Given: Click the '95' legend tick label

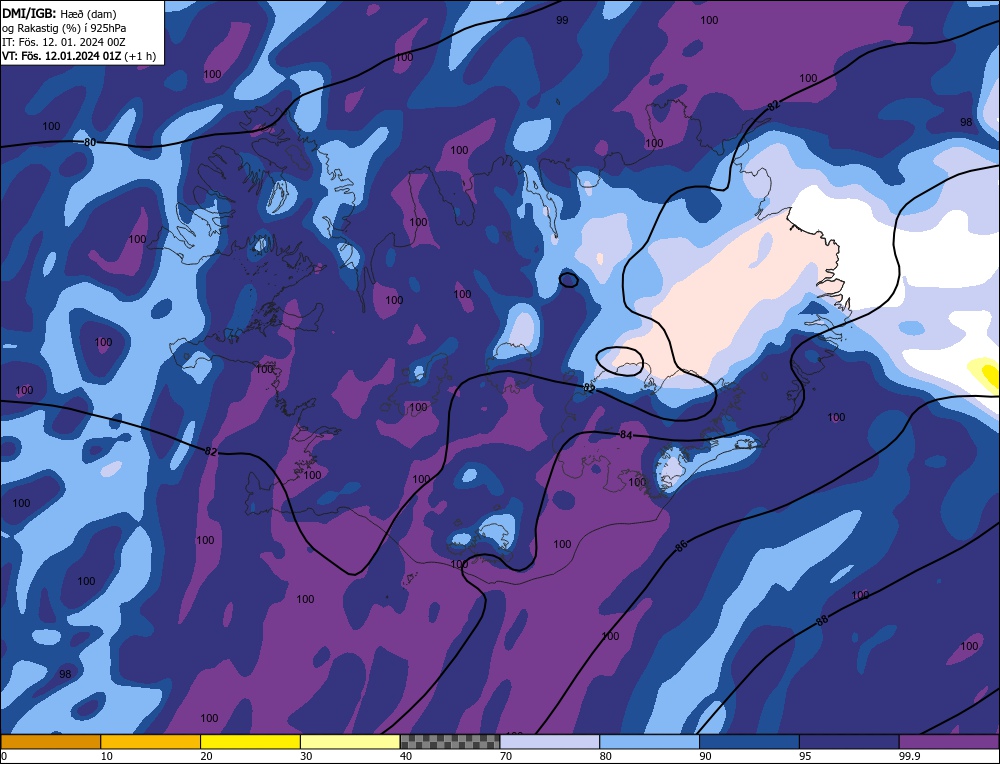Looking at the screenshot, I should 805,756.
